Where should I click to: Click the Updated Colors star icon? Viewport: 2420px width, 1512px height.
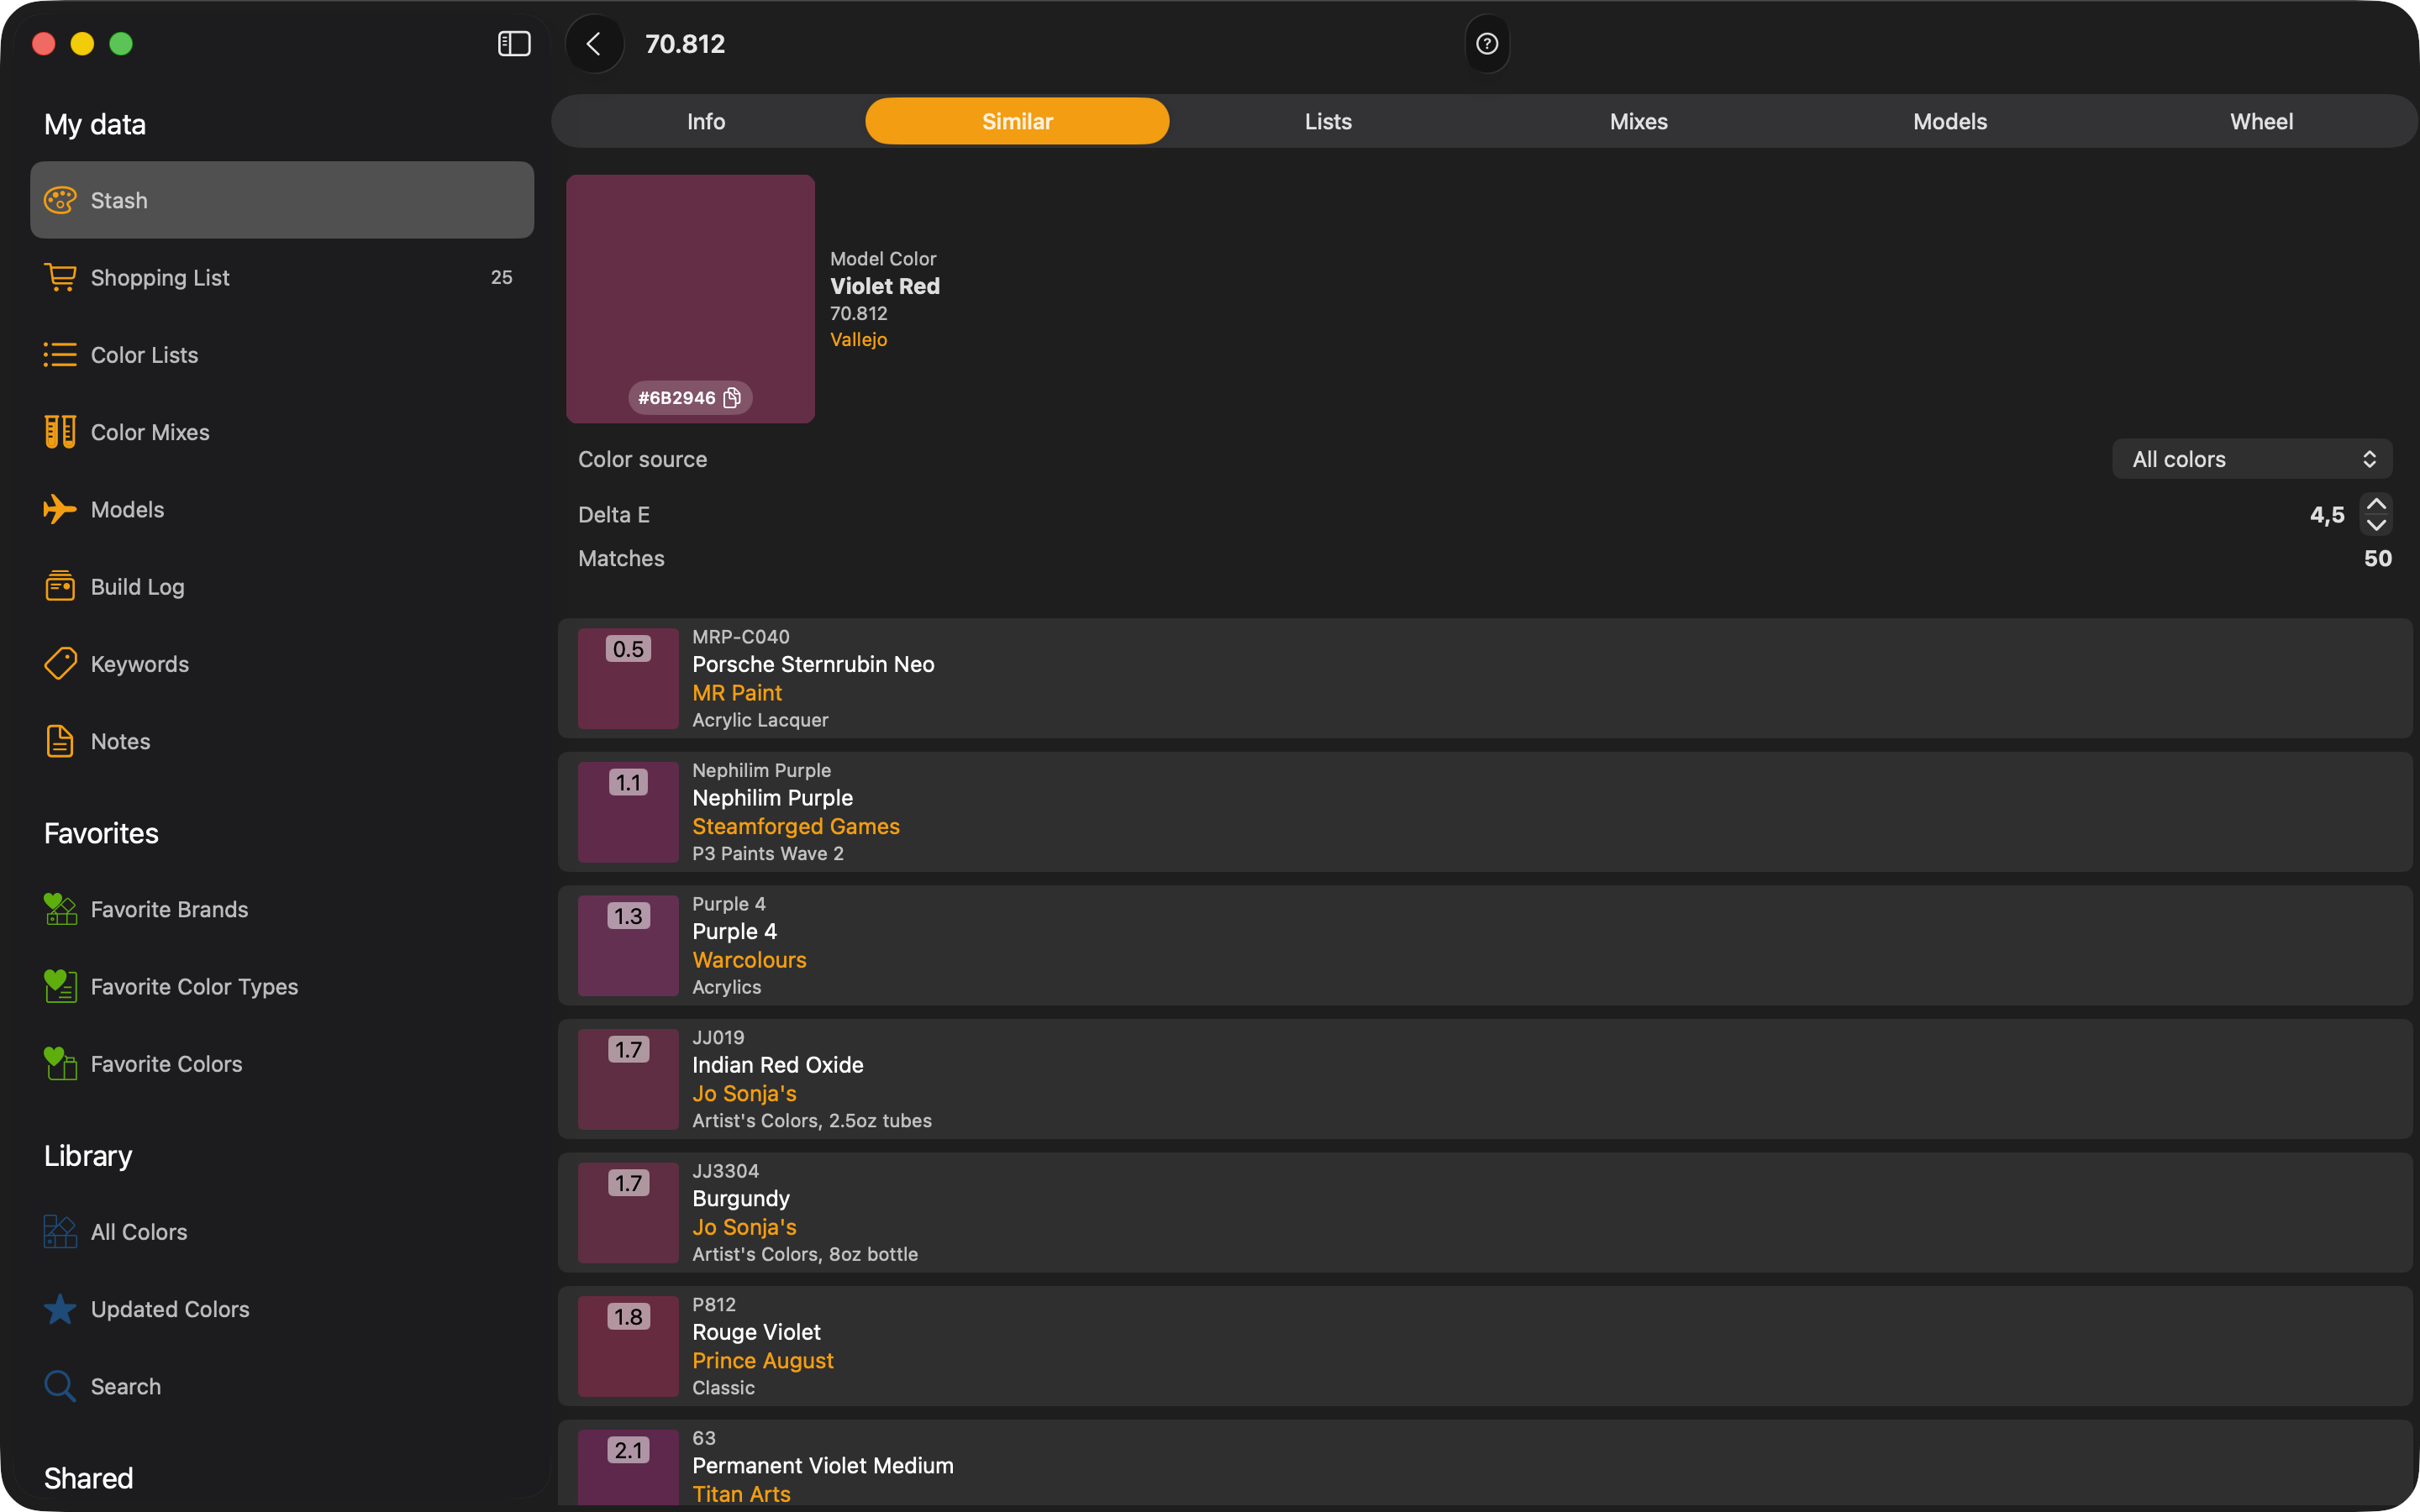tap(60, 1309)
